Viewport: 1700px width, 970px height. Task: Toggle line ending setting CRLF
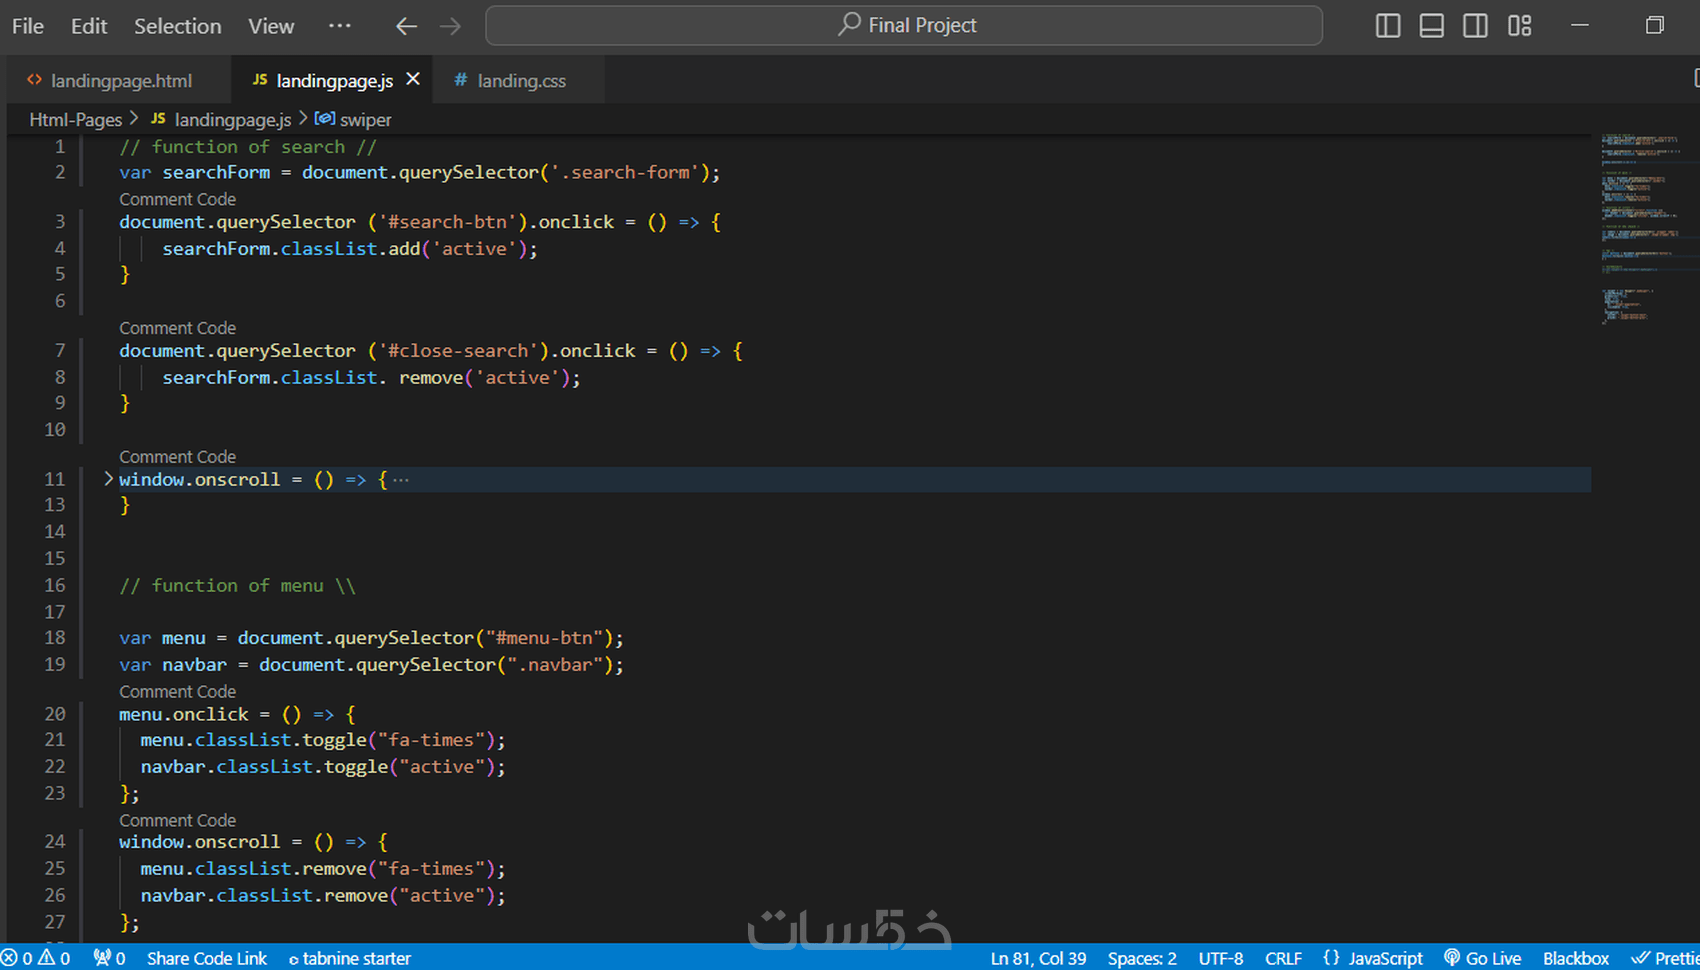click(x=1283, y=958)
